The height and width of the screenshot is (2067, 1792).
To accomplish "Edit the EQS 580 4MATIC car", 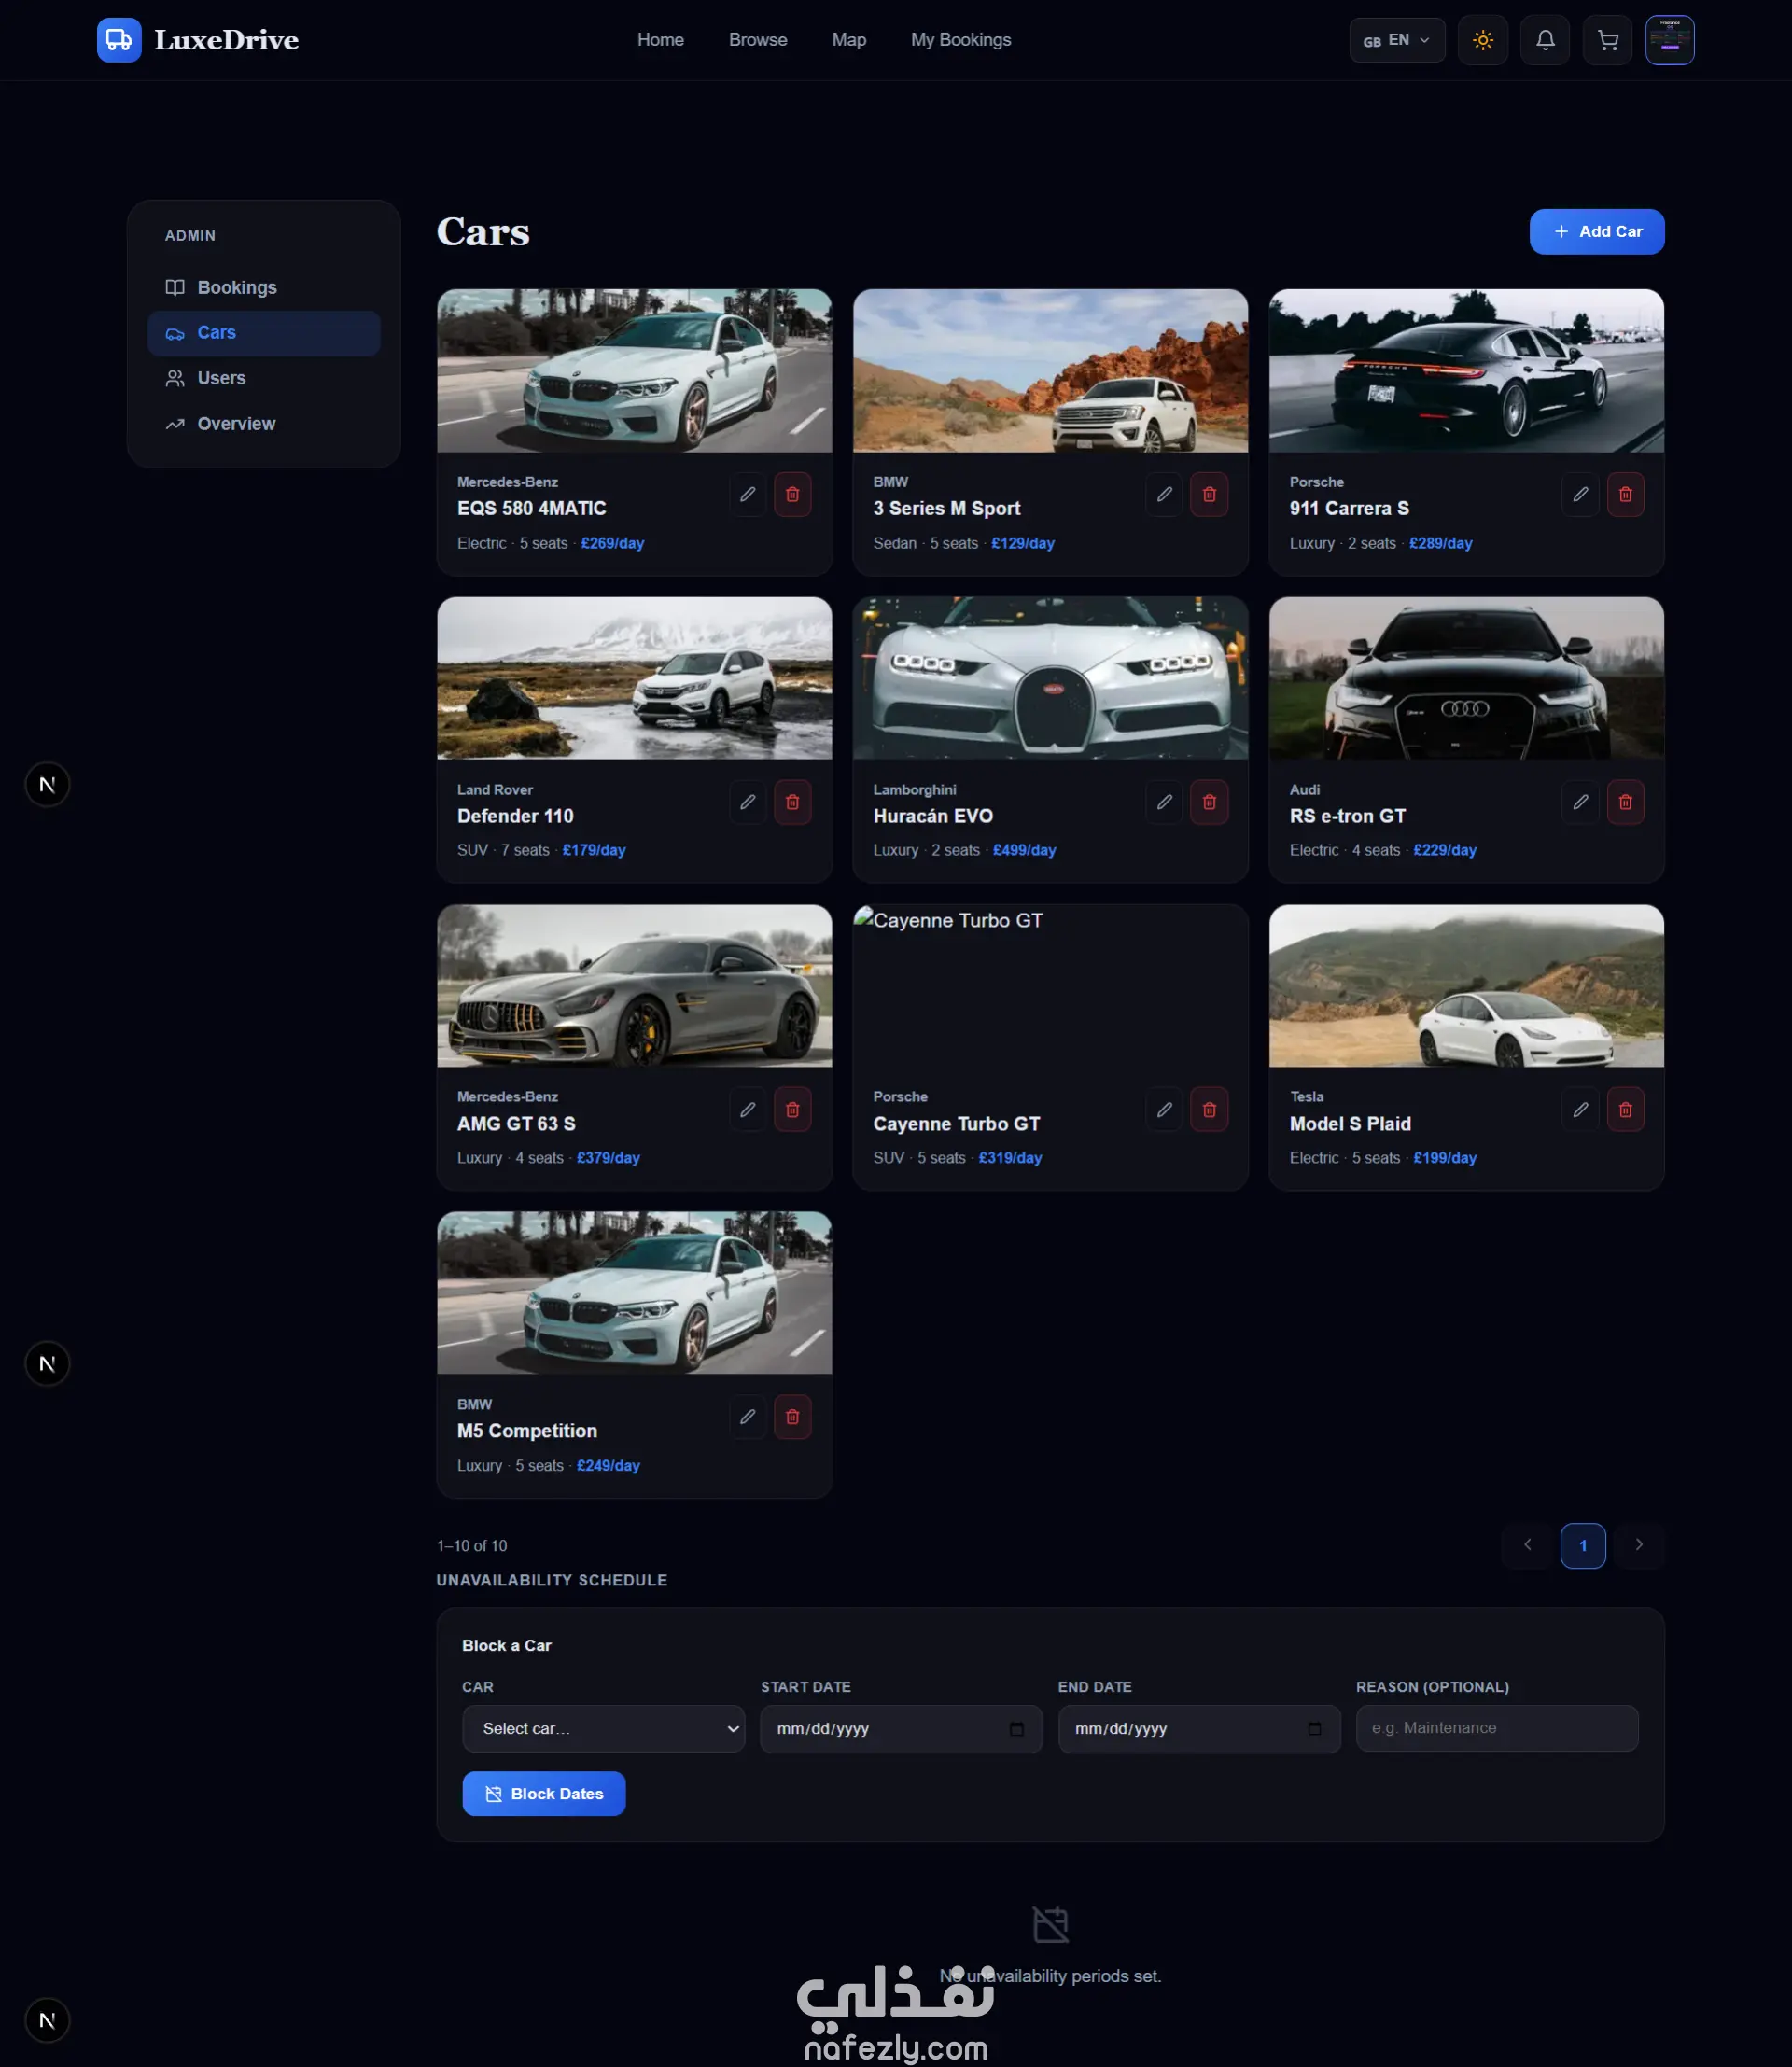I will 747,494.
